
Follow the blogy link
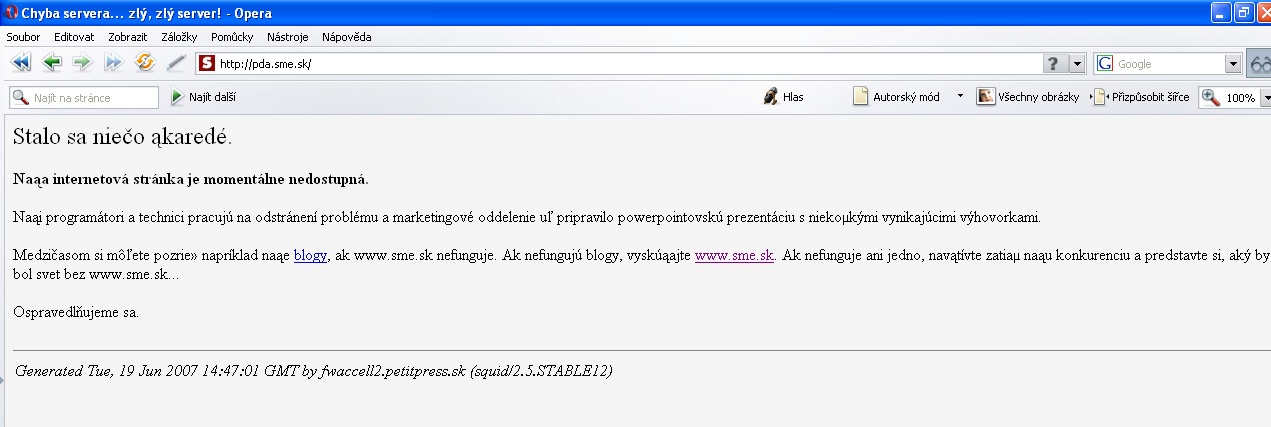pyautogui.click(x=310, y=255)
